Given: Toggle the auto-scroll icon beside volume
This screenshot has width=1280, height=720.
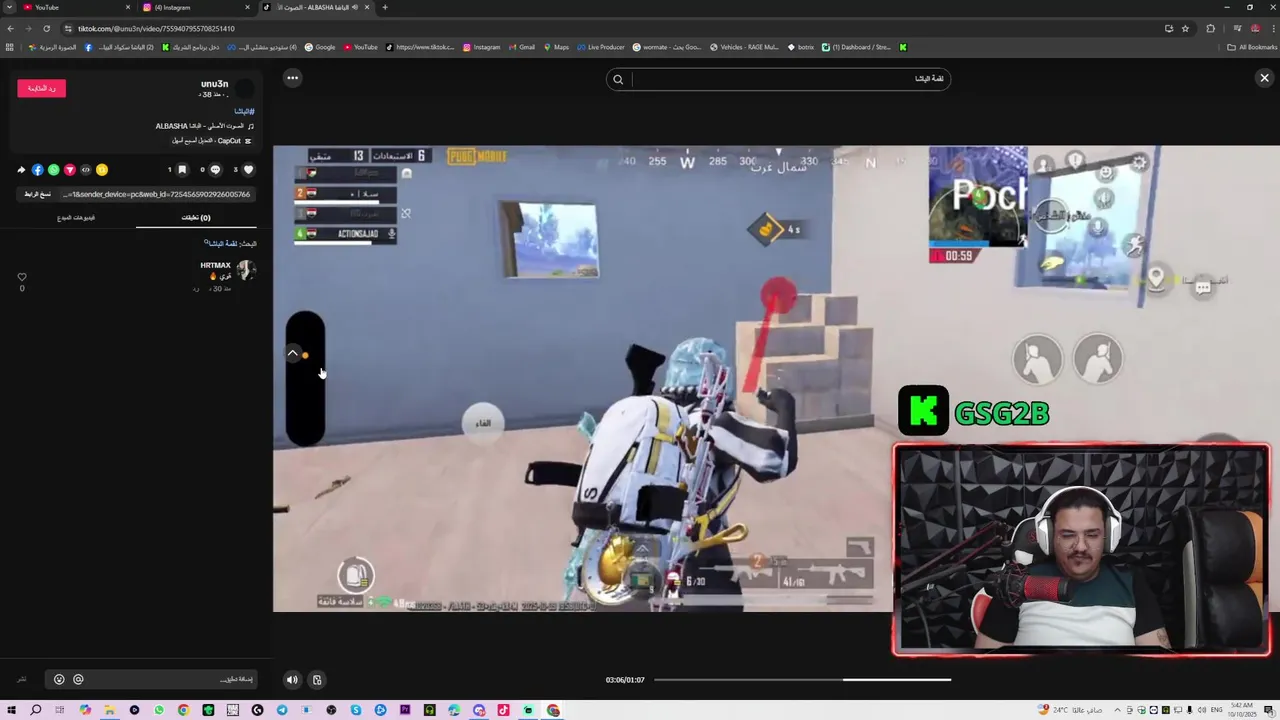Looking at the screenshot, I should coord(317,680).
